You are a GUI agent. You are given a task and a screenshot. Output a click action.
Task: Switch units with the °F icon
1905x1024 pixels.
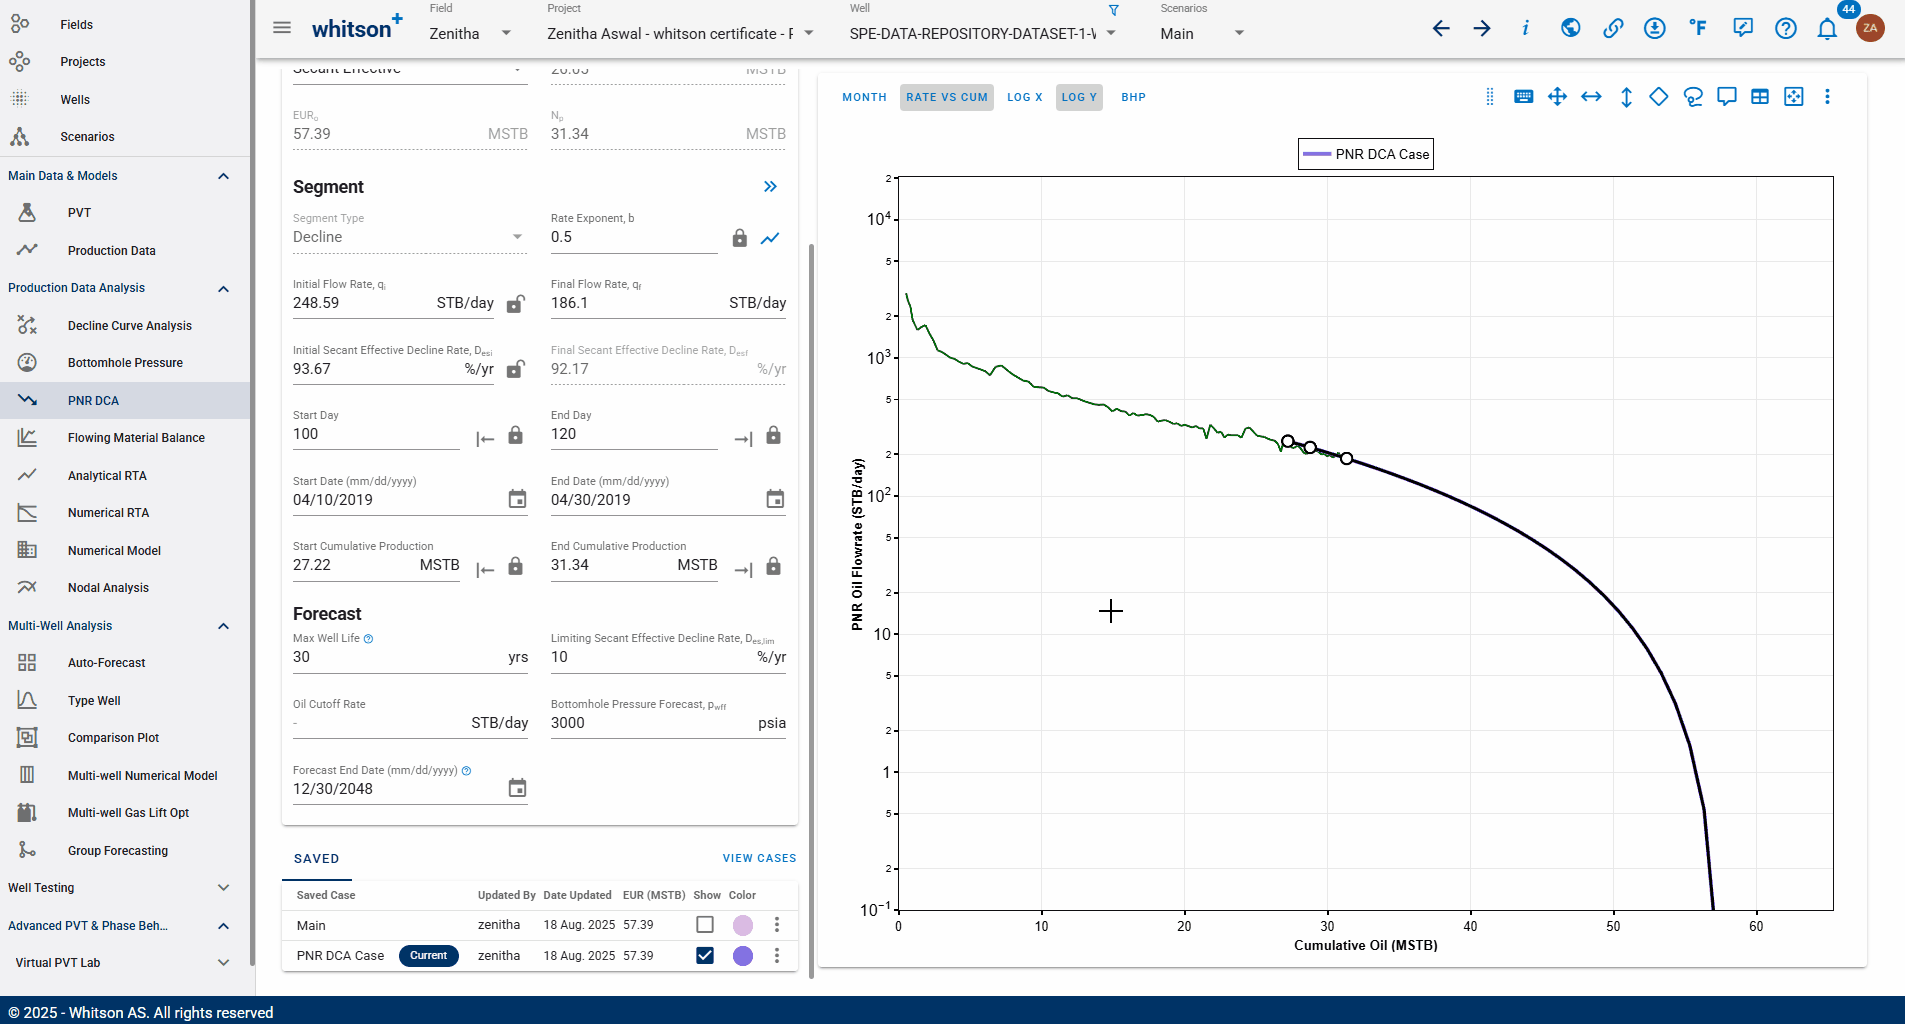pyautogui.click(x=1698, y=28)
